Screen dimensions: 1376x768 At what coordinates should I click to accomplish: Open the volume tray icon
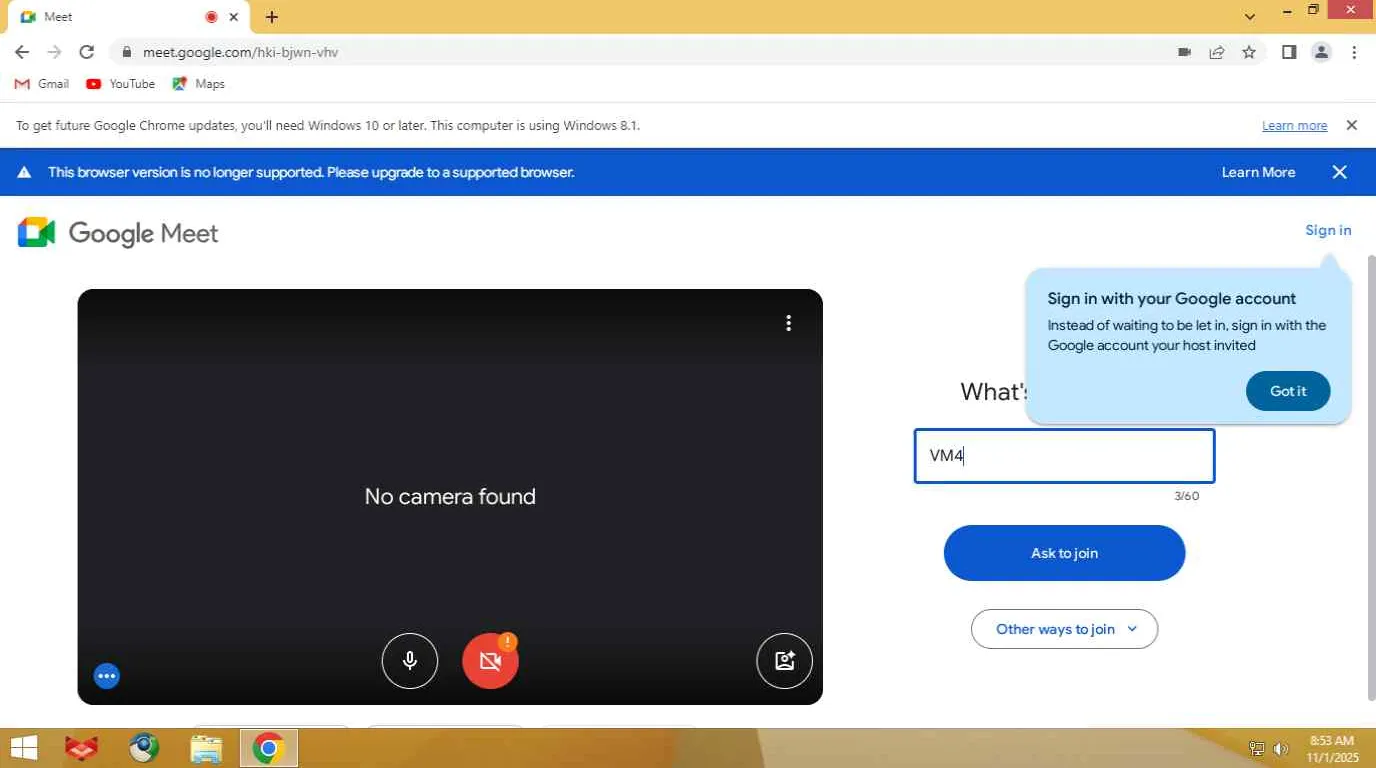pos(1281,748)
